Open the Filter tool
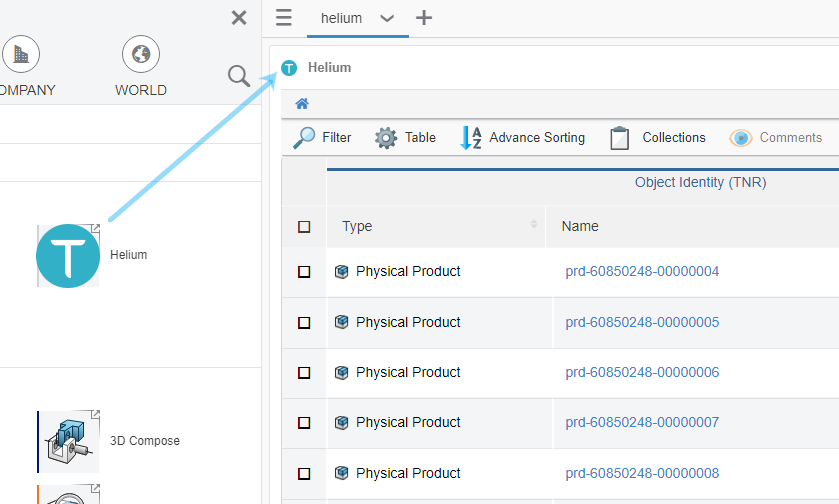The width and height of the screenshot is (839, 504). 322,138
